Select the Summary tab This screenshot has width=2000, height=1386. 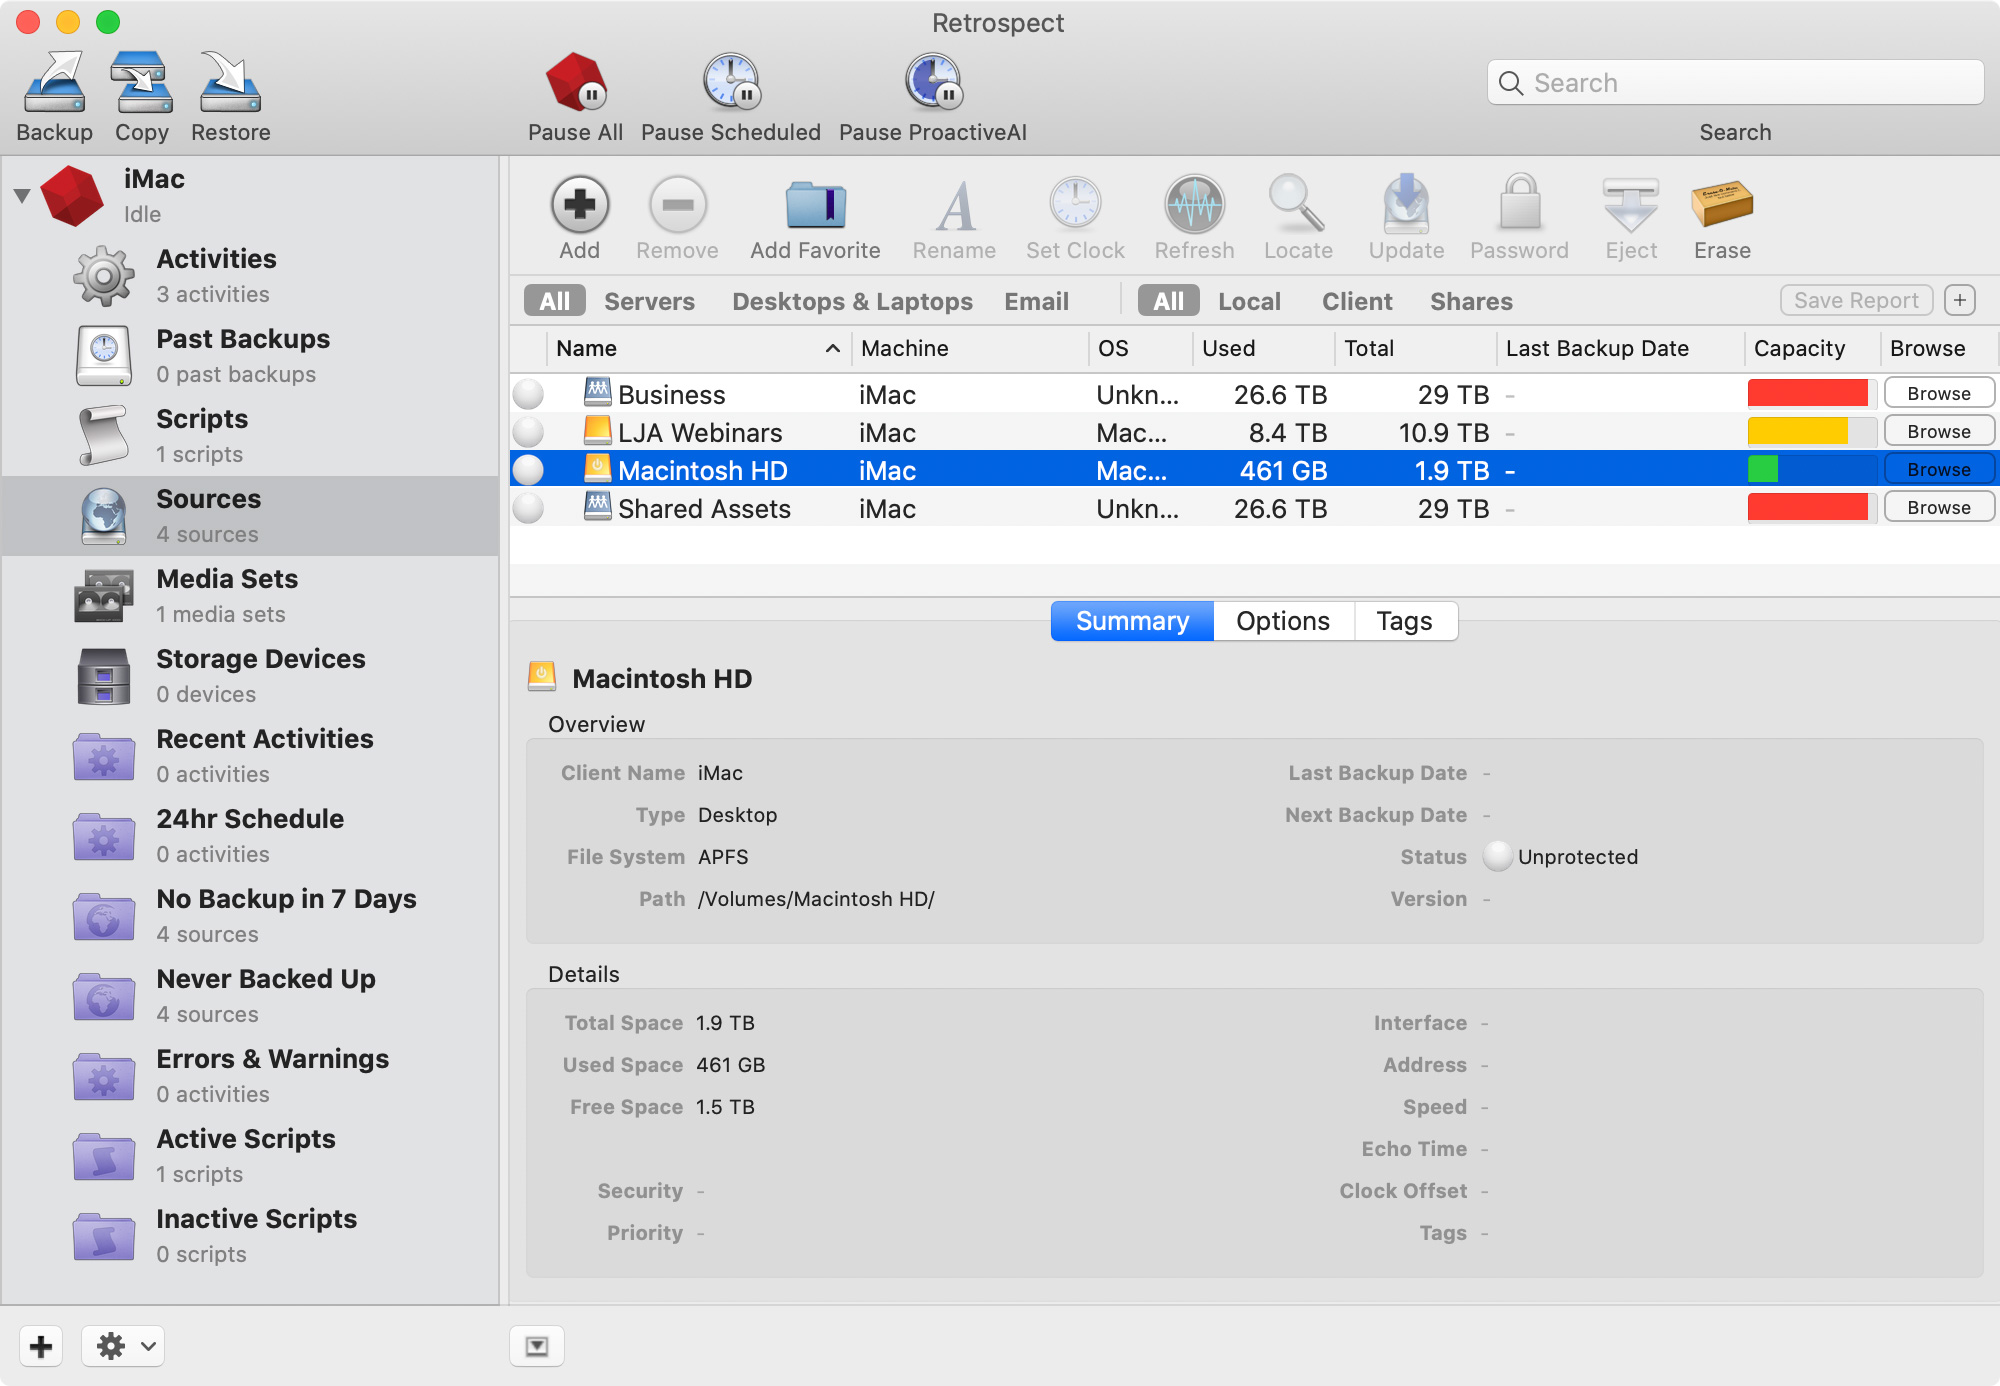coord(1132,621)
